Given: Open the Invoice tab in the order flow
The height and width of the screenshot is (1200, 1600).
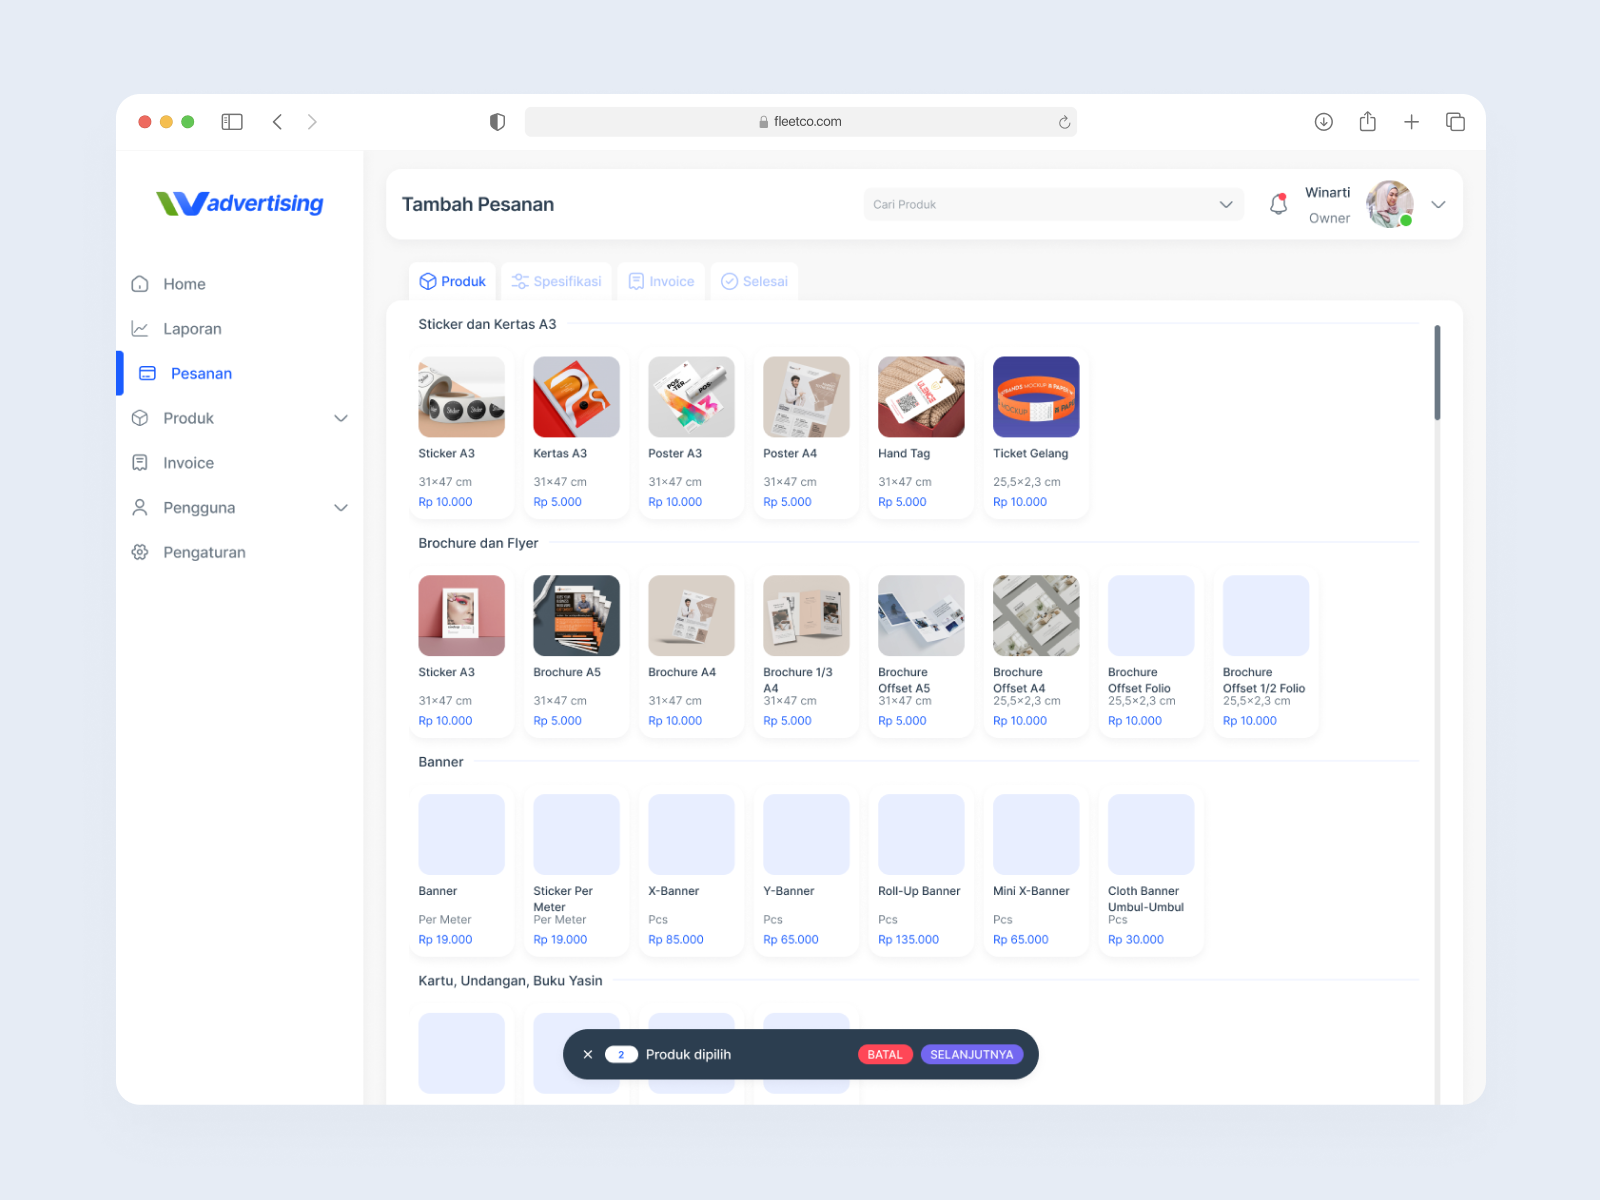Looking at the screenshot, I should click(661, 281).
